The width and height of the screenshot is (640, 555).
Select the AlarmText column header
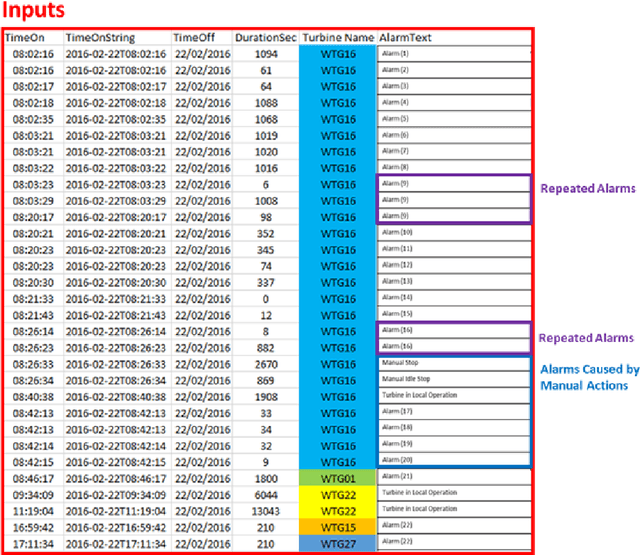pyautogui.click(x=405, y=38)
